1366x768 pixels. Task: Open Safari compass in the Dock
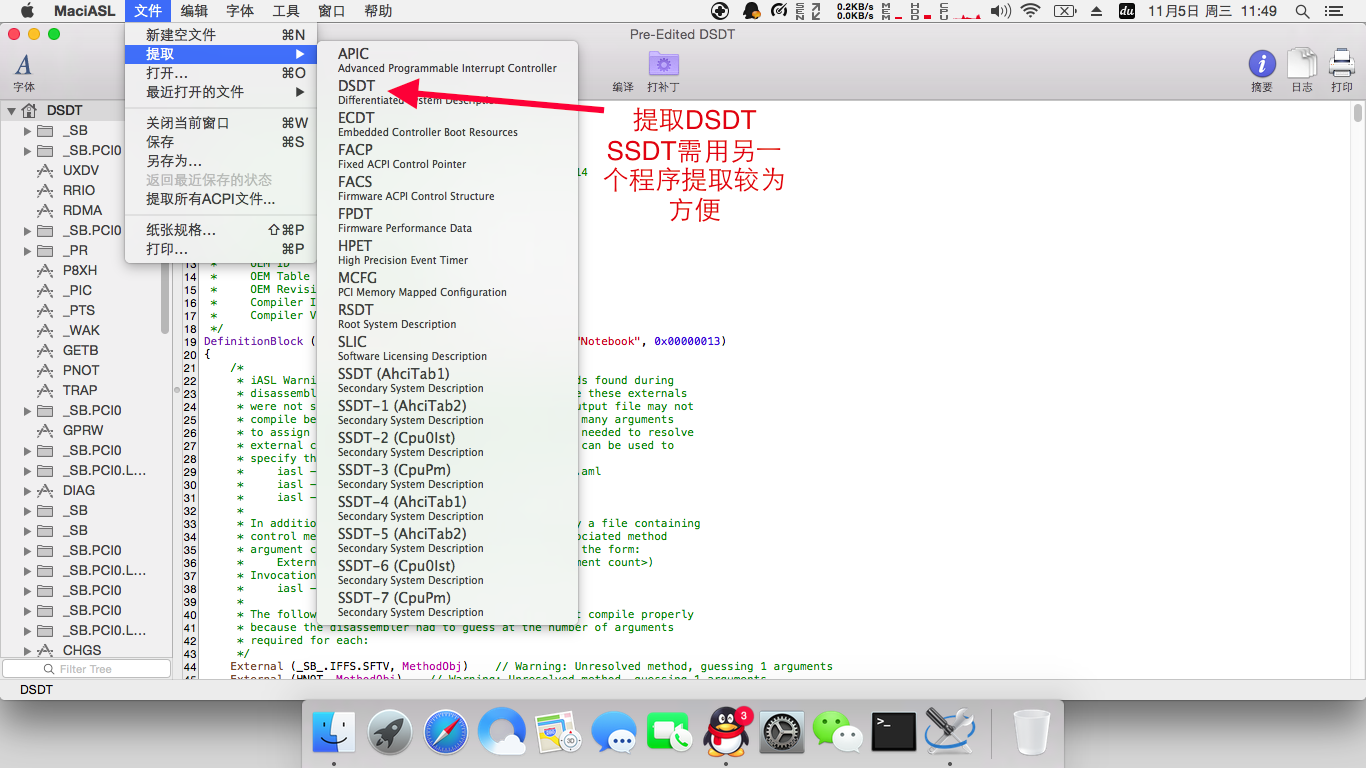coord(446,732)
